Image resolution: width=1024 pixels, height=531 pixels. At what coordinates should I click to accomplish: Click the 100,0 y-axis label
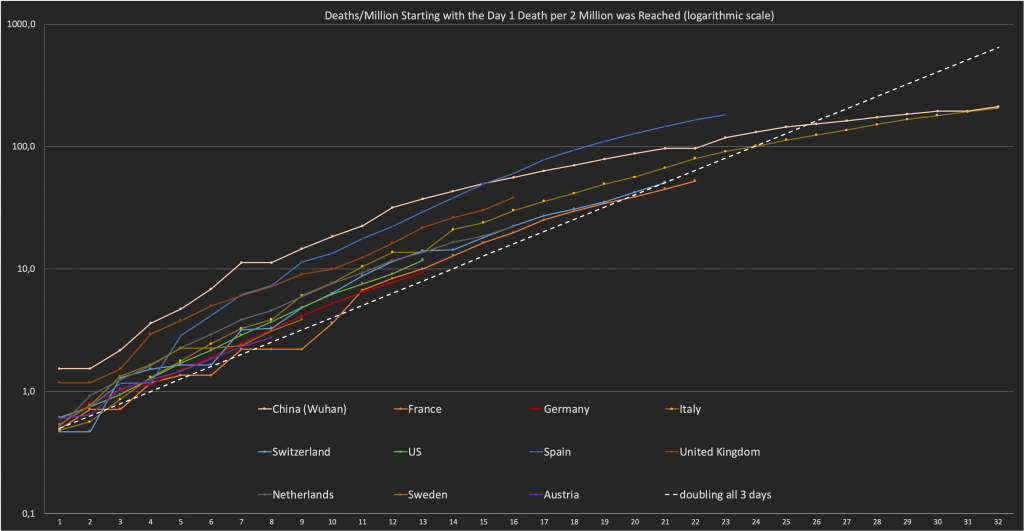point(24,147)
